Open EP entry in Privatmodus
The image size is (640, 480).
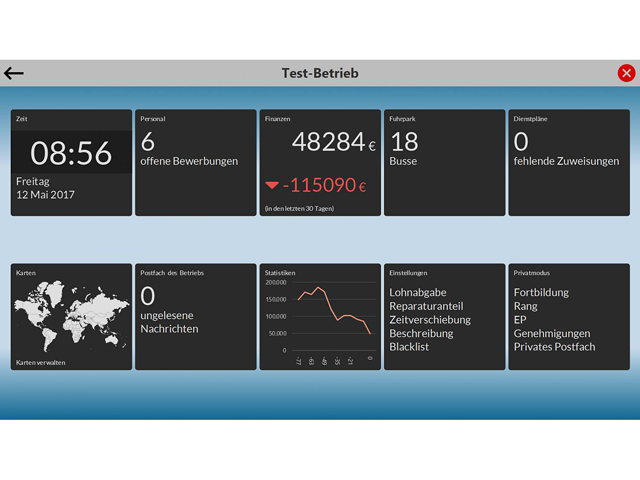tap(520, 320)
